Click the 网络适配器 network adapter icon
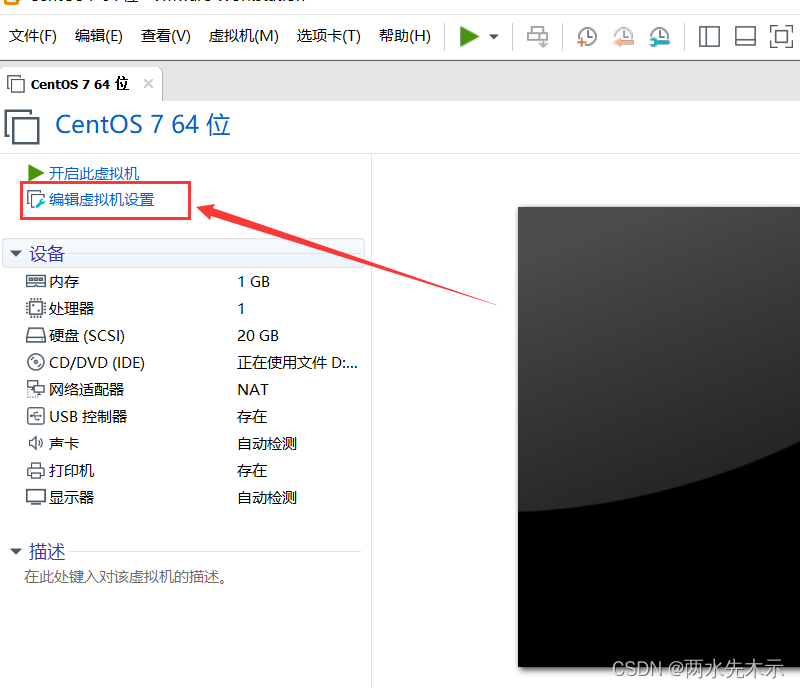Viewport: 800px width, 688px height. pyautogui.click(x=34, y=389)
